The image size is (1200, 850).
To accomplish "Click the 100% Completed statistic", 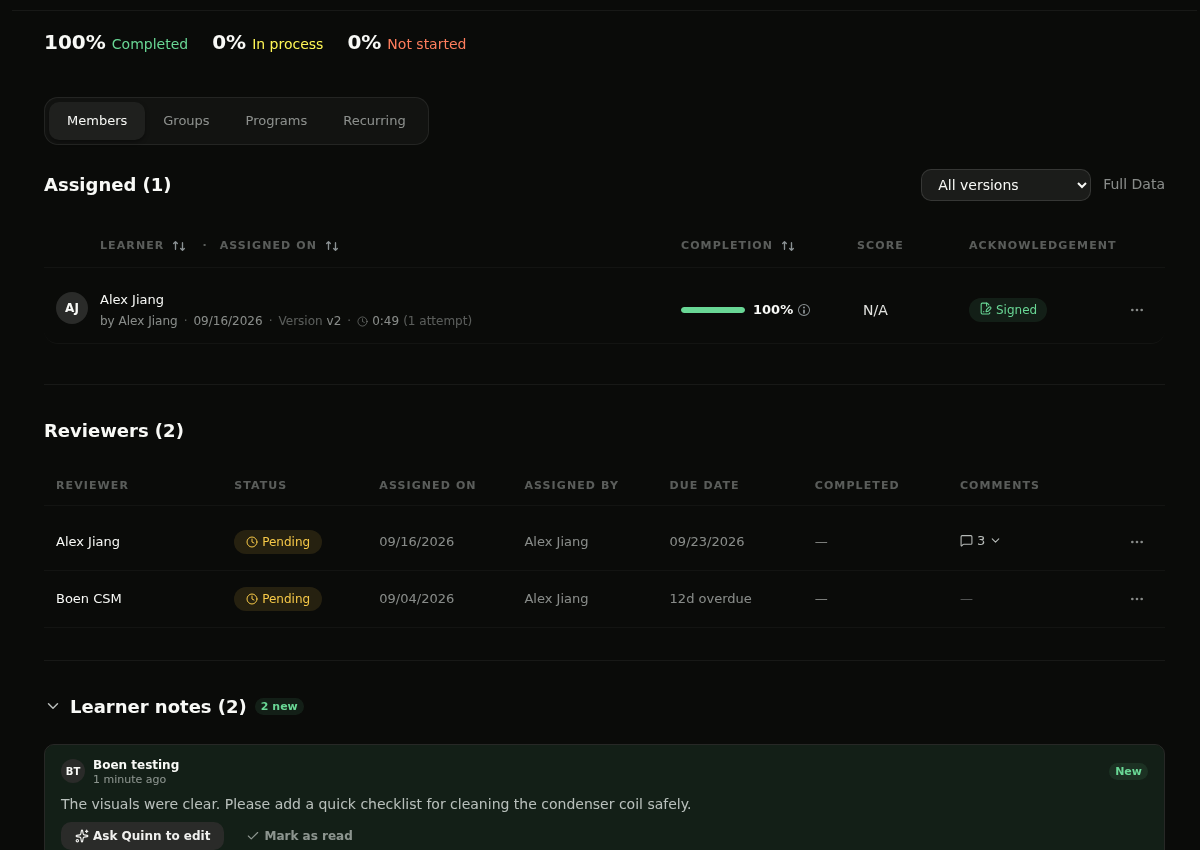I will pos(116,43).
